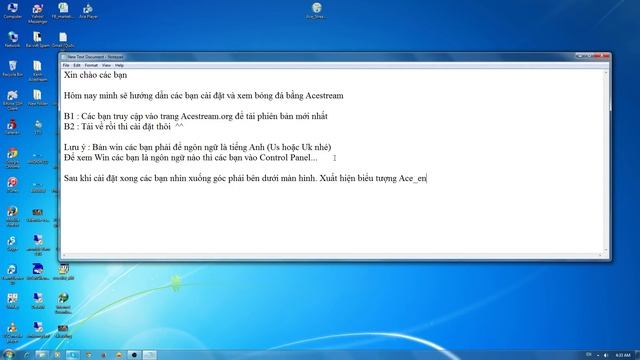Open the Network desktop icon
Screen dimensions: 640x360
click(12, 40)
